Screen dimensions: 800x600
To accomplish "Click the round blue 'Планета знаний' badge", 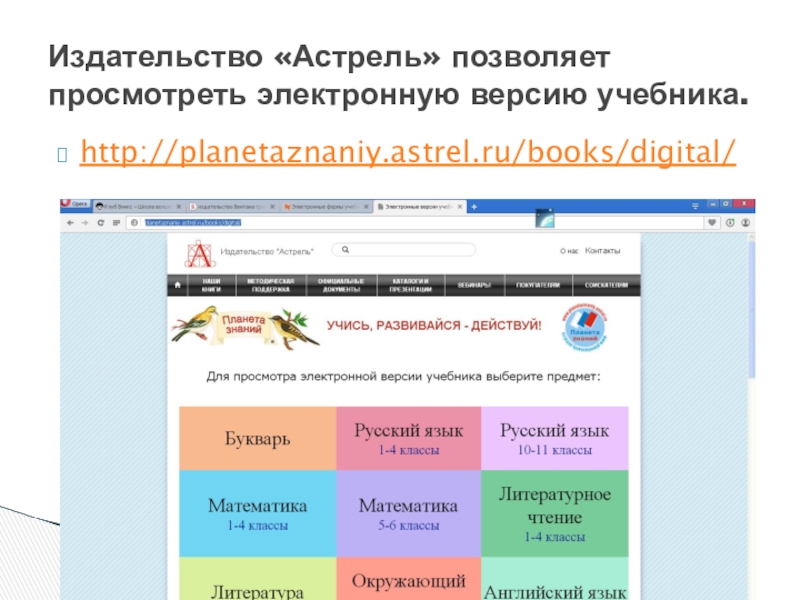I will click(585, 328).
